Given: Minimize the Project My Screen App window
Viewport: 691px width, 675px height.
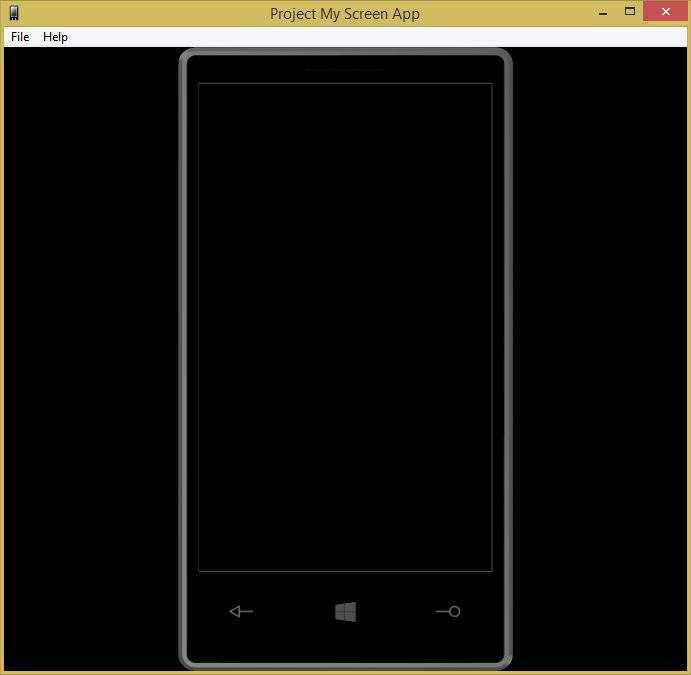Looking at the screenshot, I should pyautogui.click(x=603, y=12).
